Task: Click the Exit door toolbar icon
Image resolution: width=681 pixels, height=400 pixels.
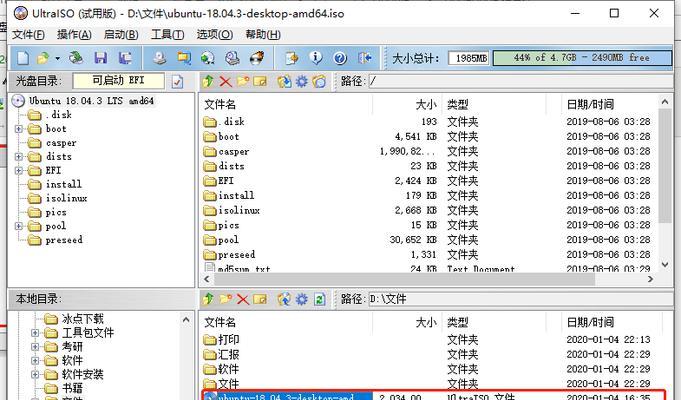Action: [x=364, y=58]
